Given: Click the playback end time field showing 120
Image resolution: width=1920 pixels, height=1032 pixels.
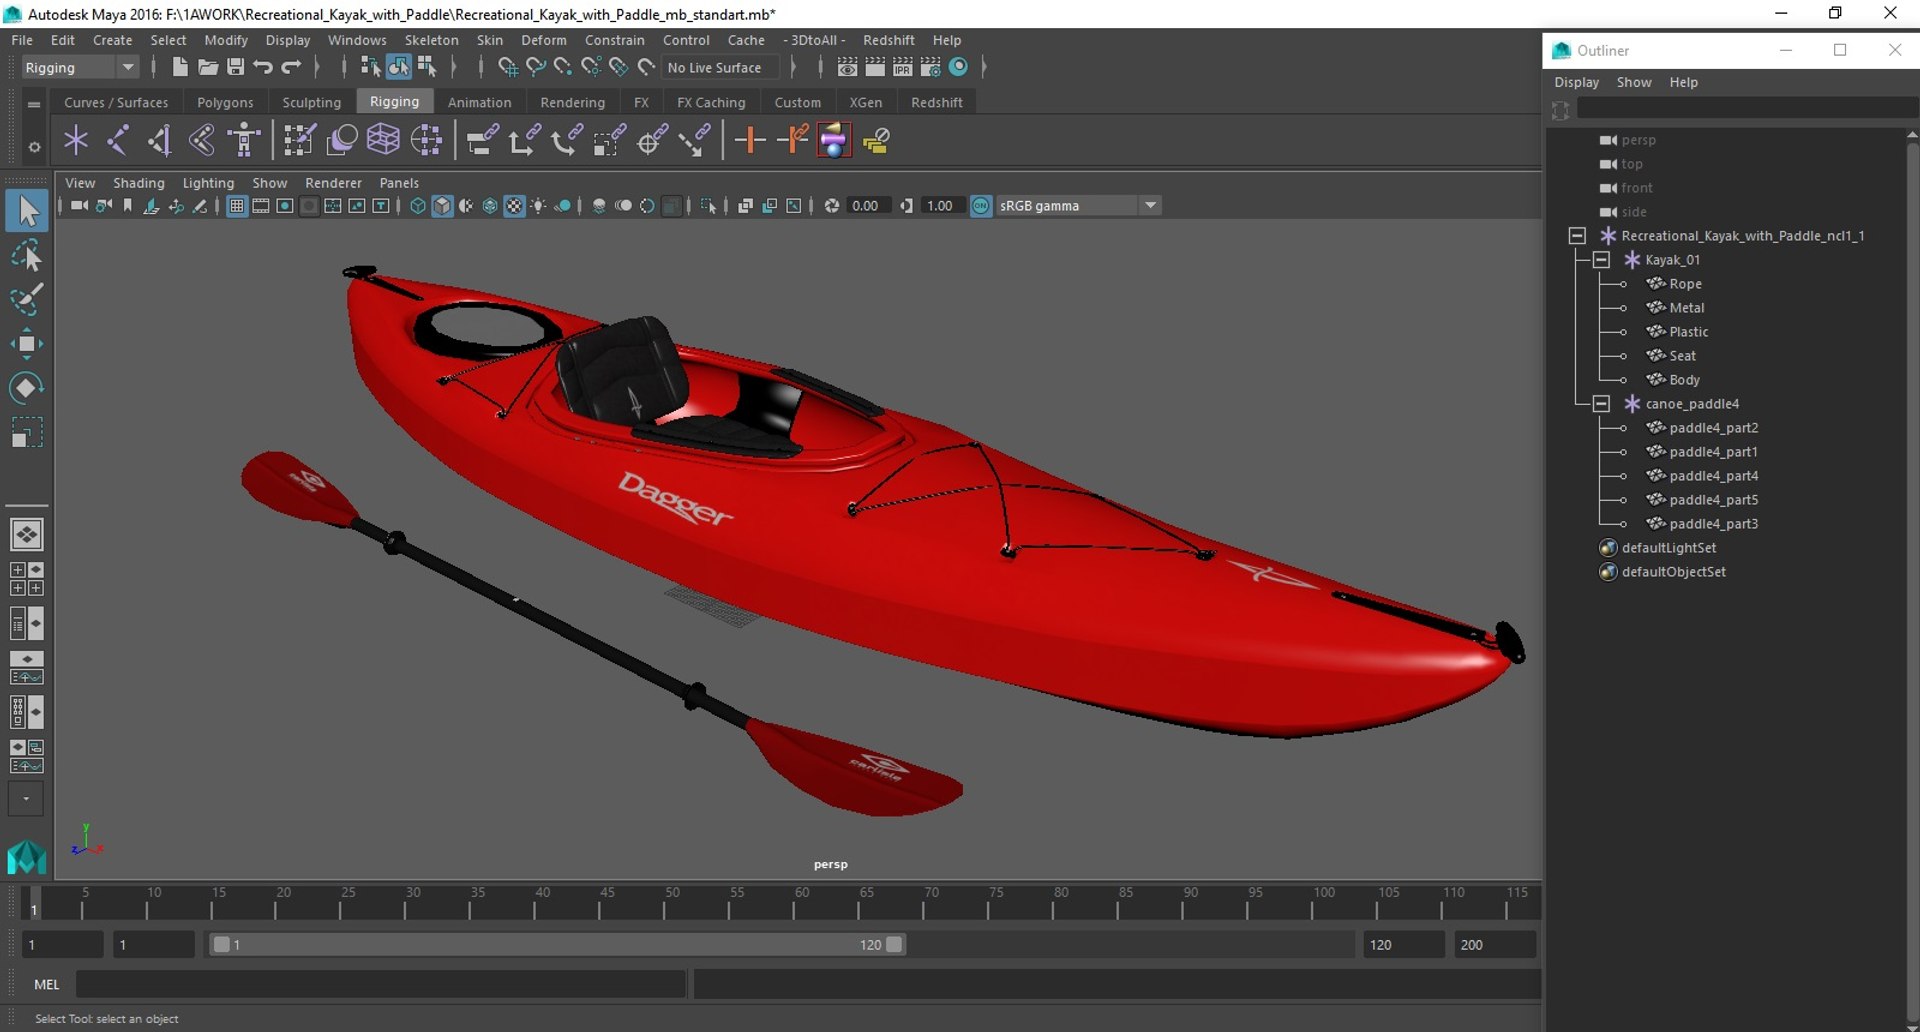Looking at the screenshot, I should [1404, 944].
